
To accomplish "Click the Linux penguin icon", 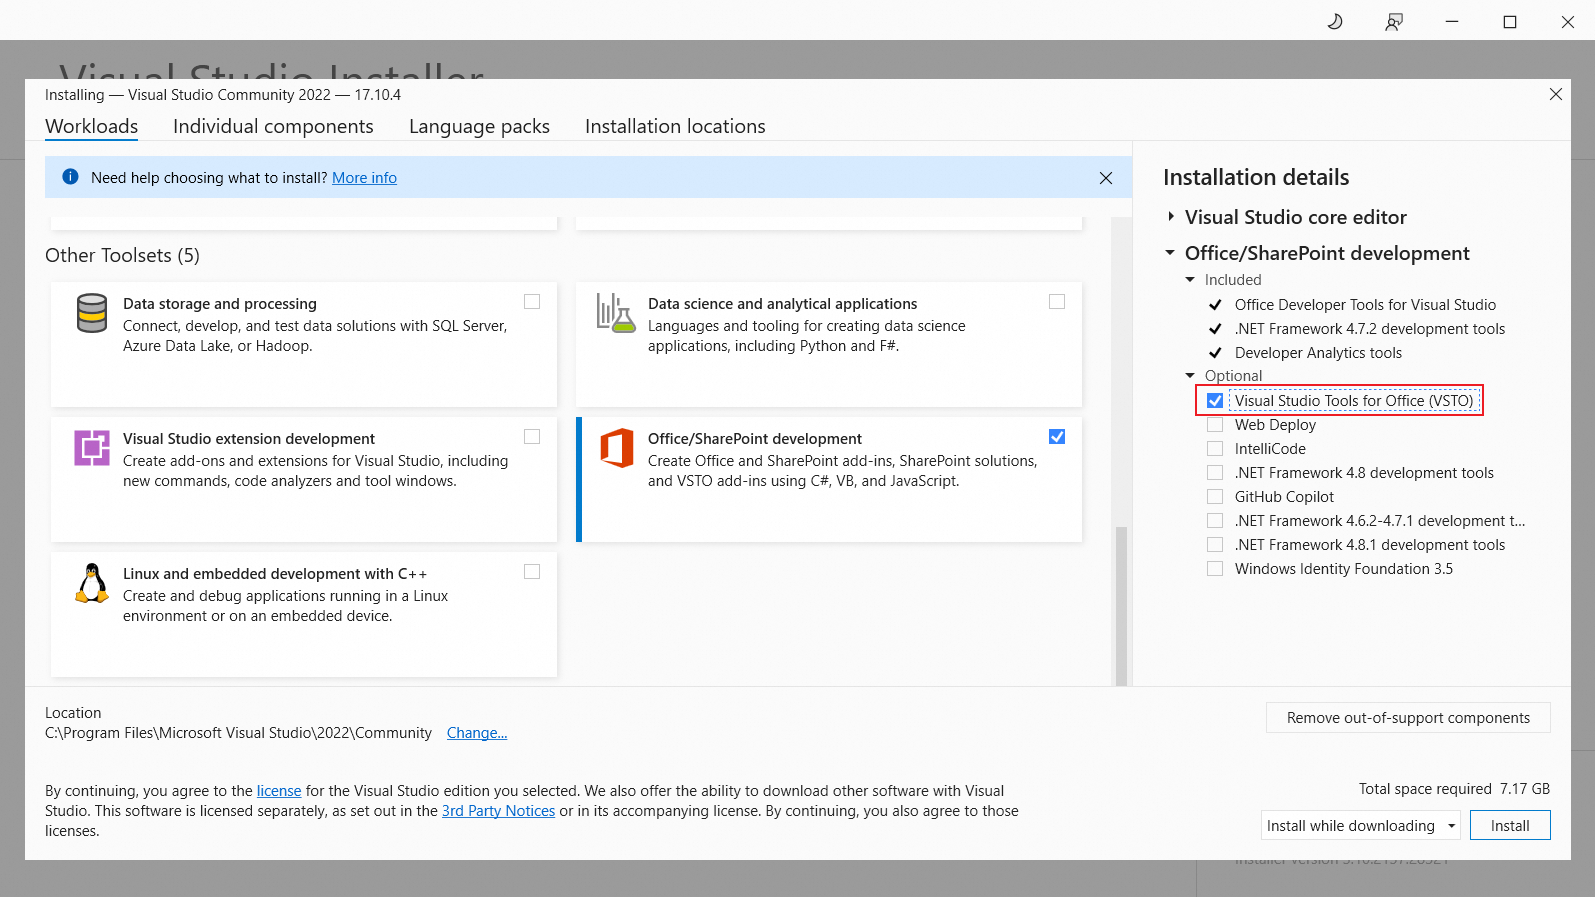I will pos(92,583).
